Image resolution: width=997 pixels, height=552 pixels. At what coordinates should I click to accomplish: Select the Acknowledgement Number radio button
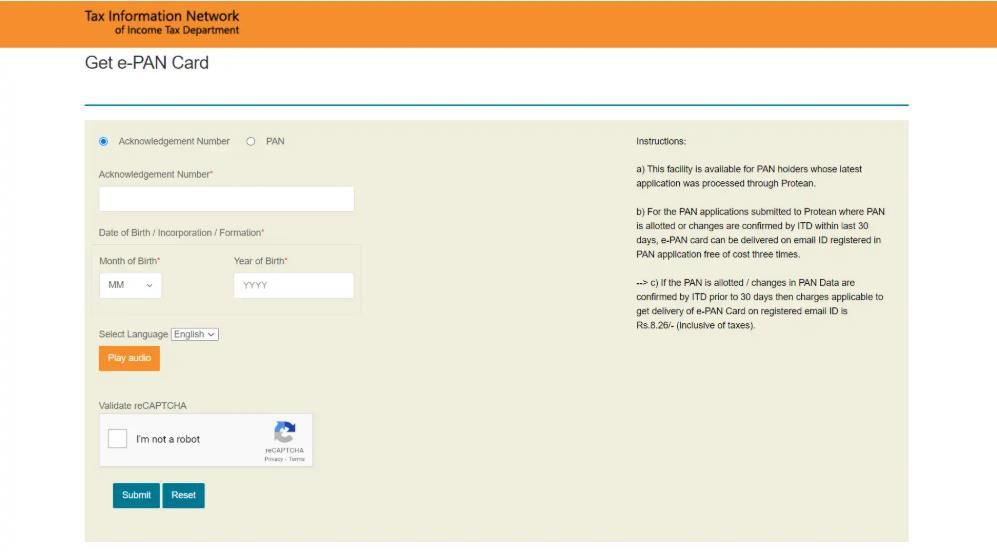(x=104, y=142)
